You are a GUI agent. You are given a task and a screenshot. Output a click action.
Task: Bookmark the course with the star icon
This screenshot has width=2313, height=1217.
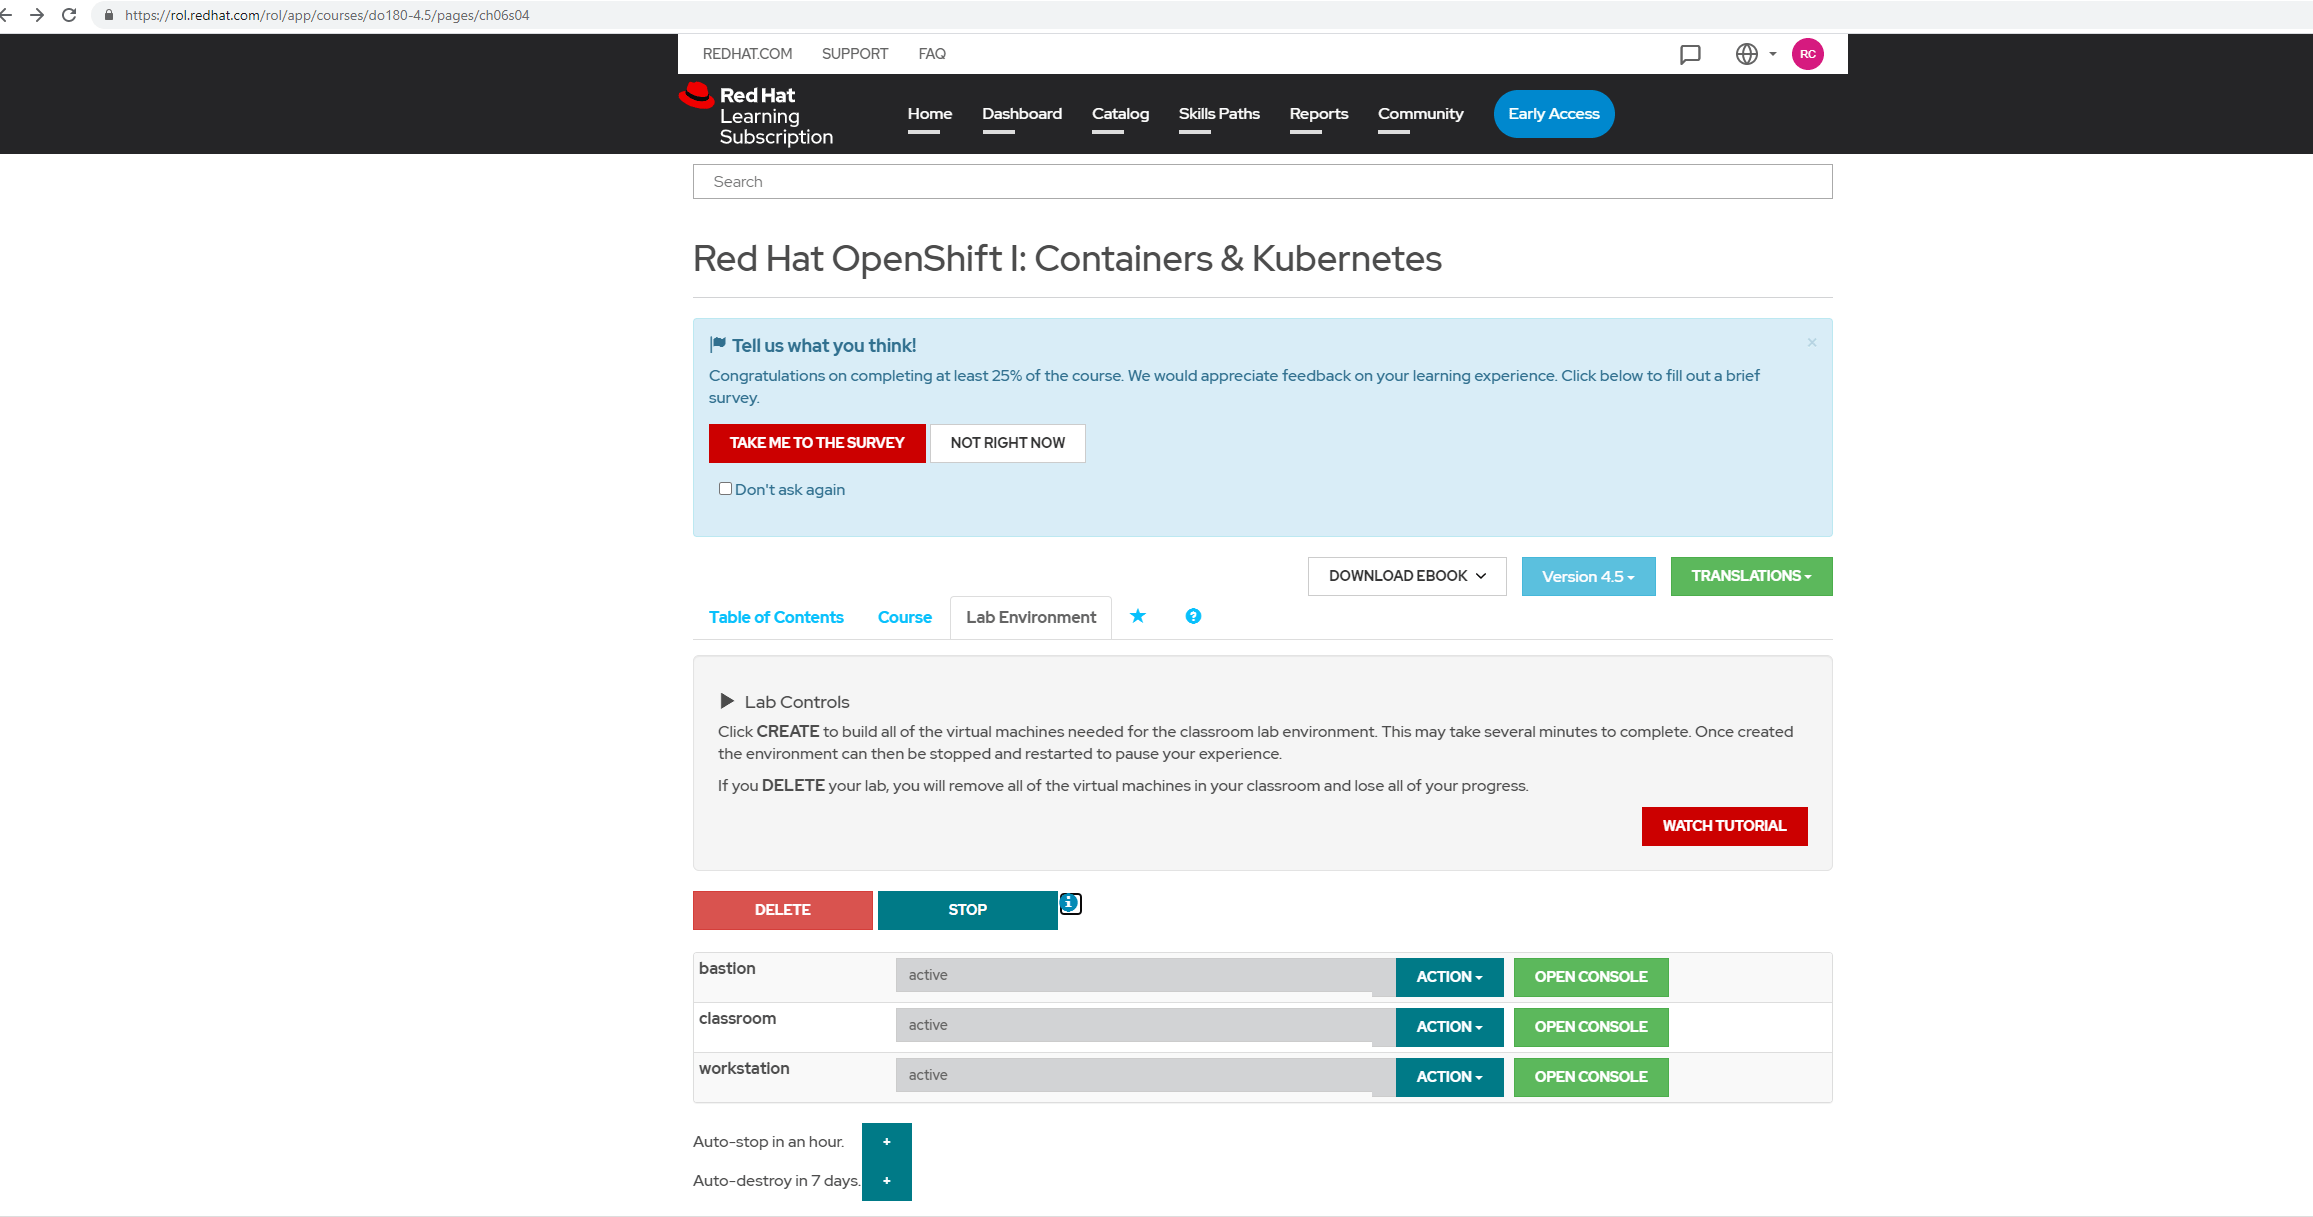tap(1137, 617)
